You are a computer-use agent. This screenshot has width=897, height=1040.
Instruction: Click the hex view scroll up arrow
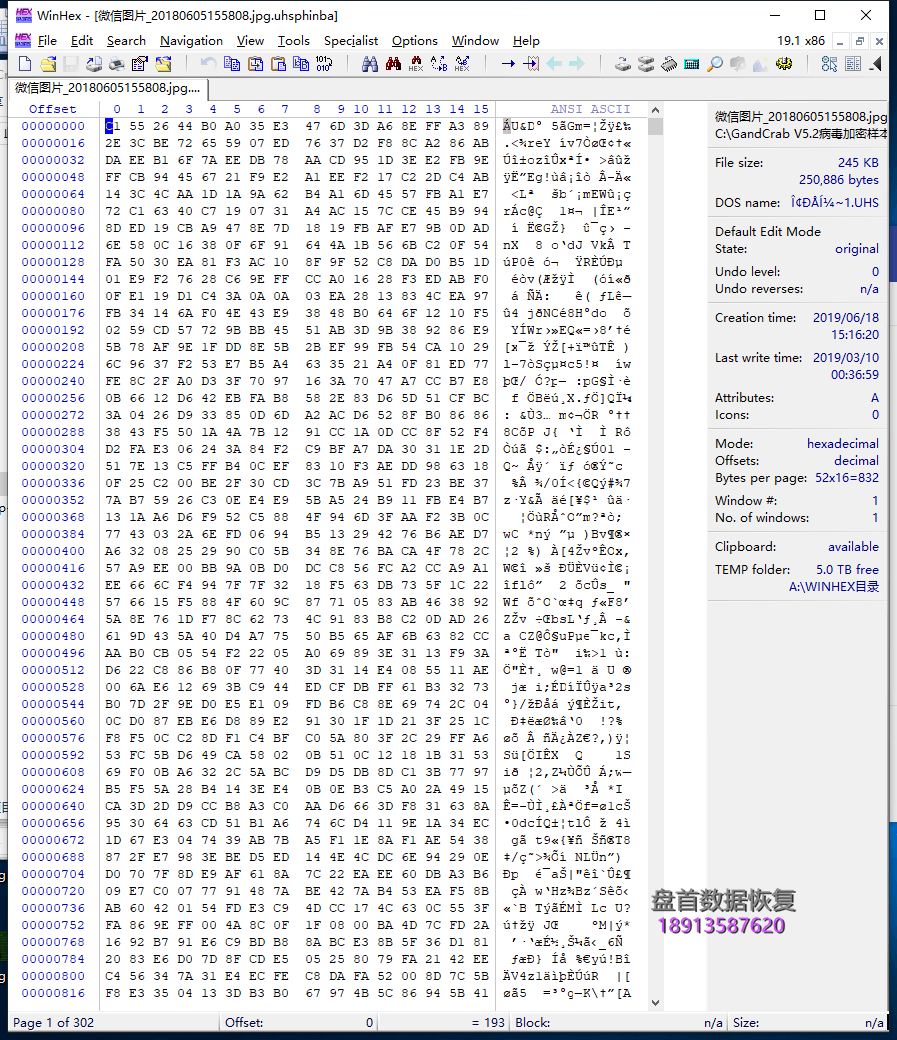coord(656,110)
